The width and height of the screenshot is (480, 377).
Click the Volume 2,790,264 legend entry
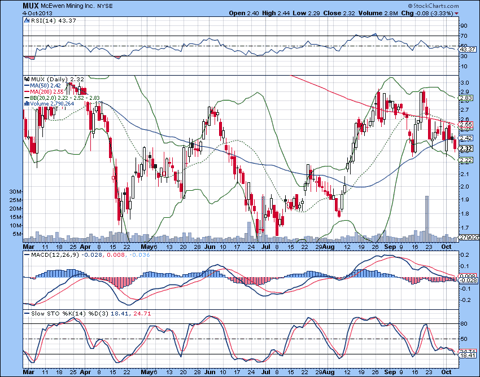[49, 104]
